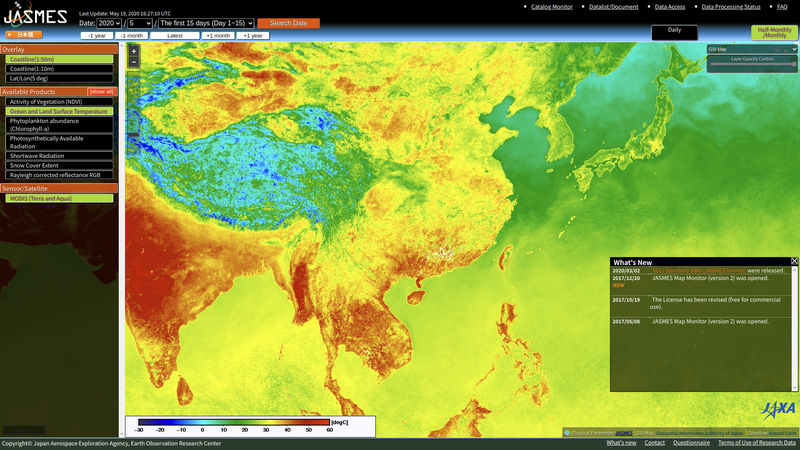Screen dimensions: 800x450
Task: Jump back with the -1 month button
Action: (131, 35)
